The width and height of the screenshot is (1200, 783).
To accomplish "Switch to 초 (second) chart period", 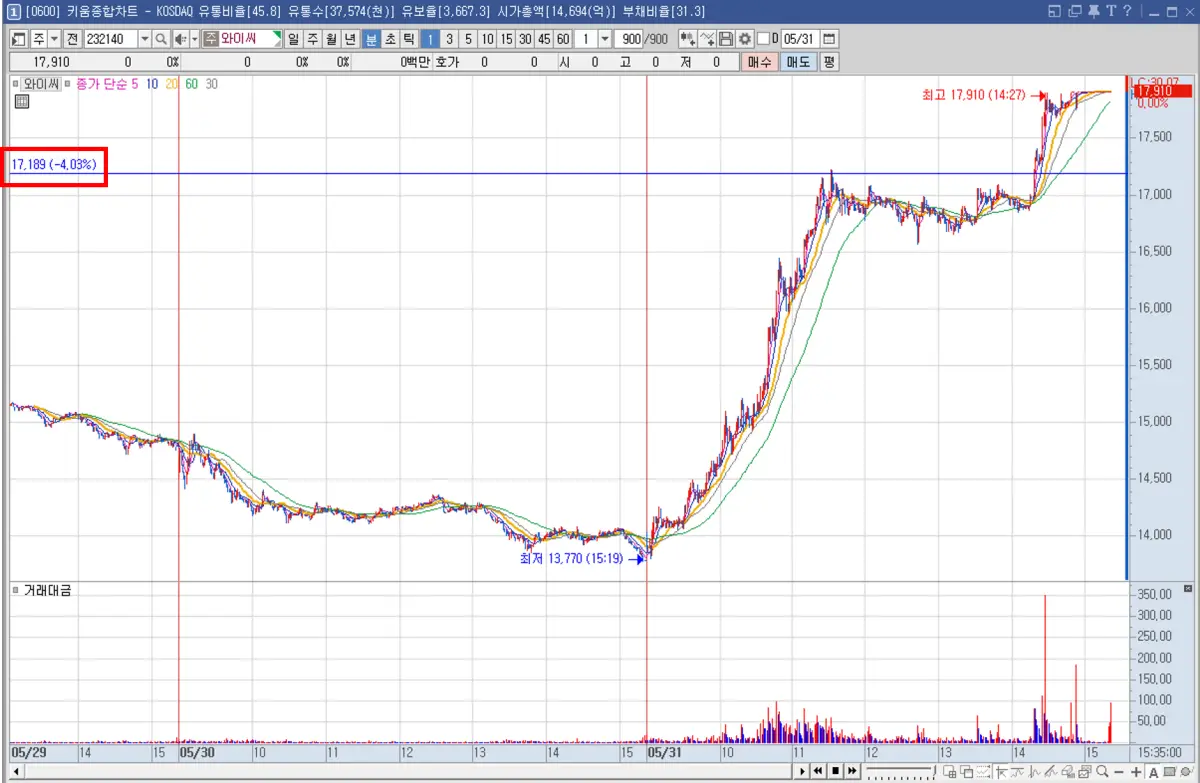I will pyautogui.click(x=390, y=39).
